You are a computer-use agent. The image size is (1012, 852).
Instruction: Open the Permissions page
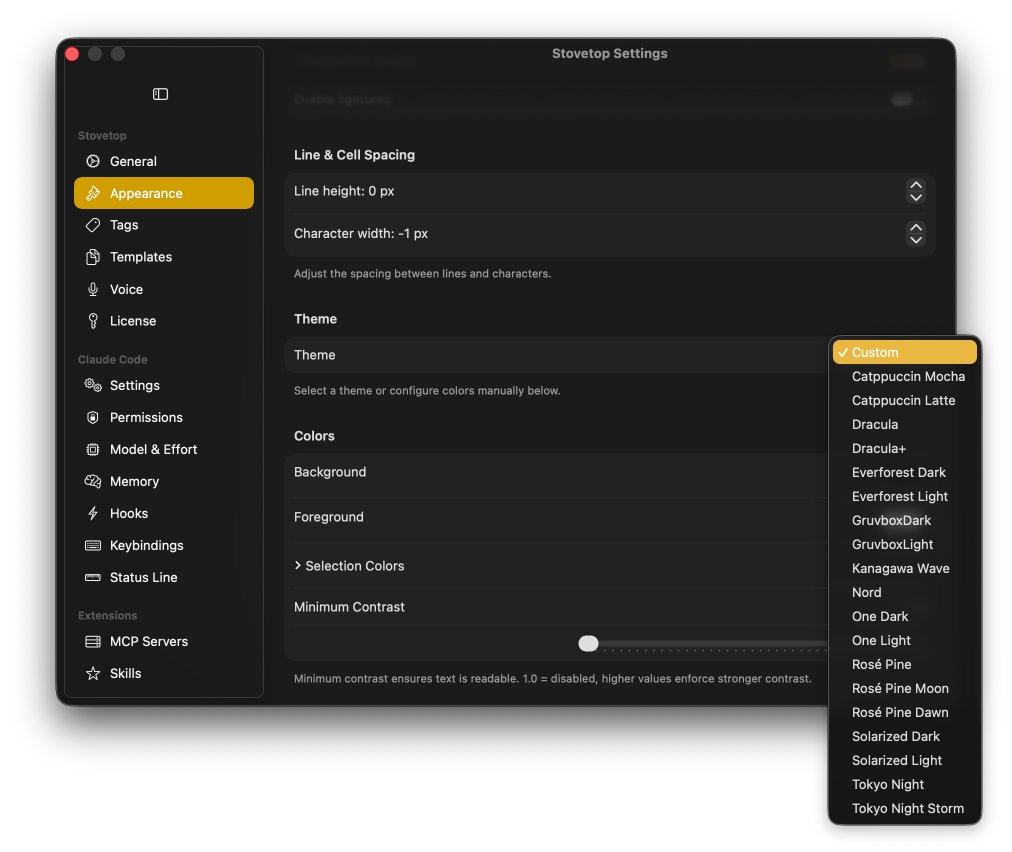coord(164,417)
